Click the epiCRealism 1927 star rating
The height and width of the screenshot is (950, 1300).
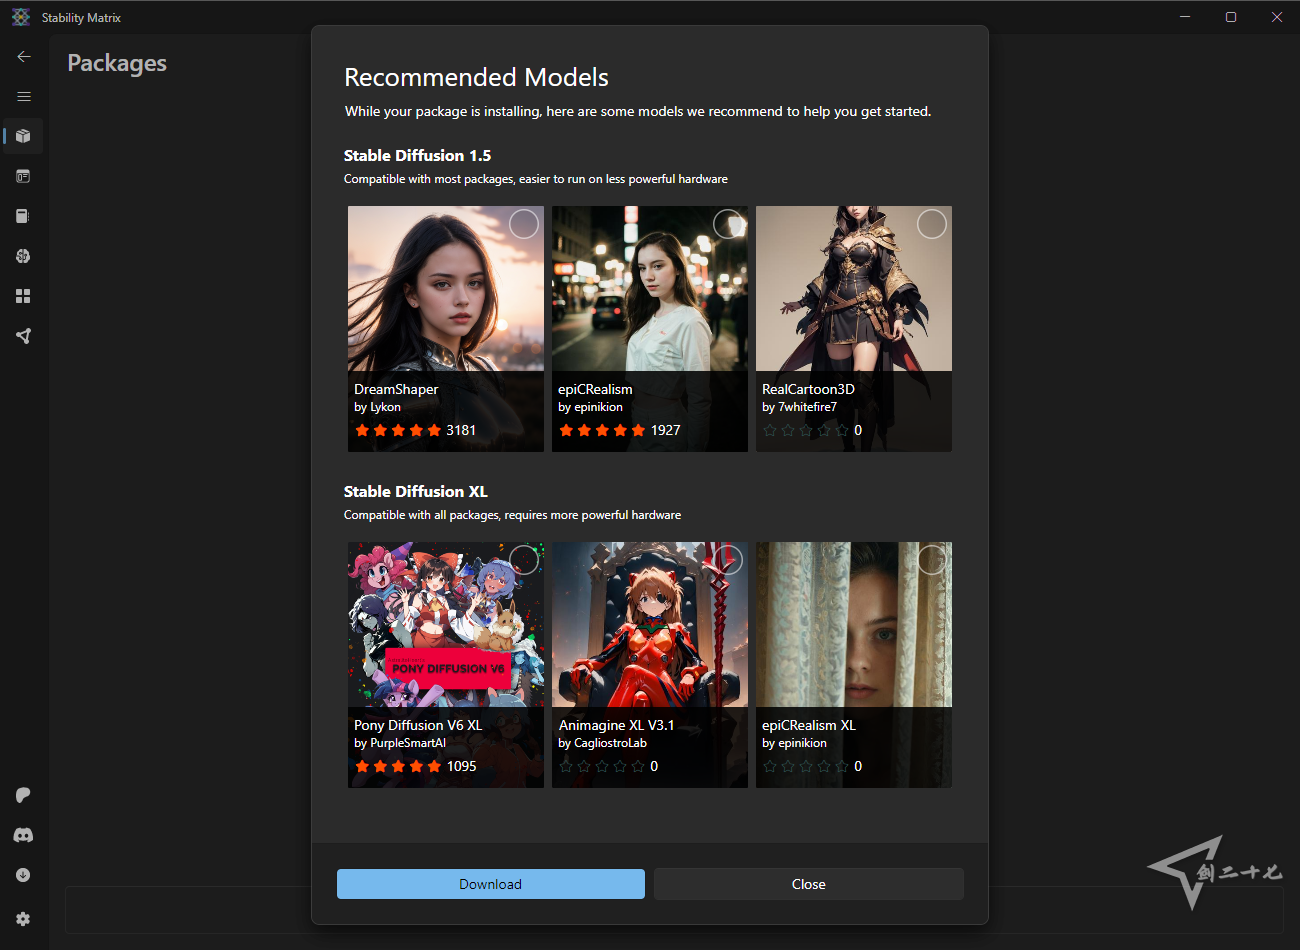(x=602, y=430)
